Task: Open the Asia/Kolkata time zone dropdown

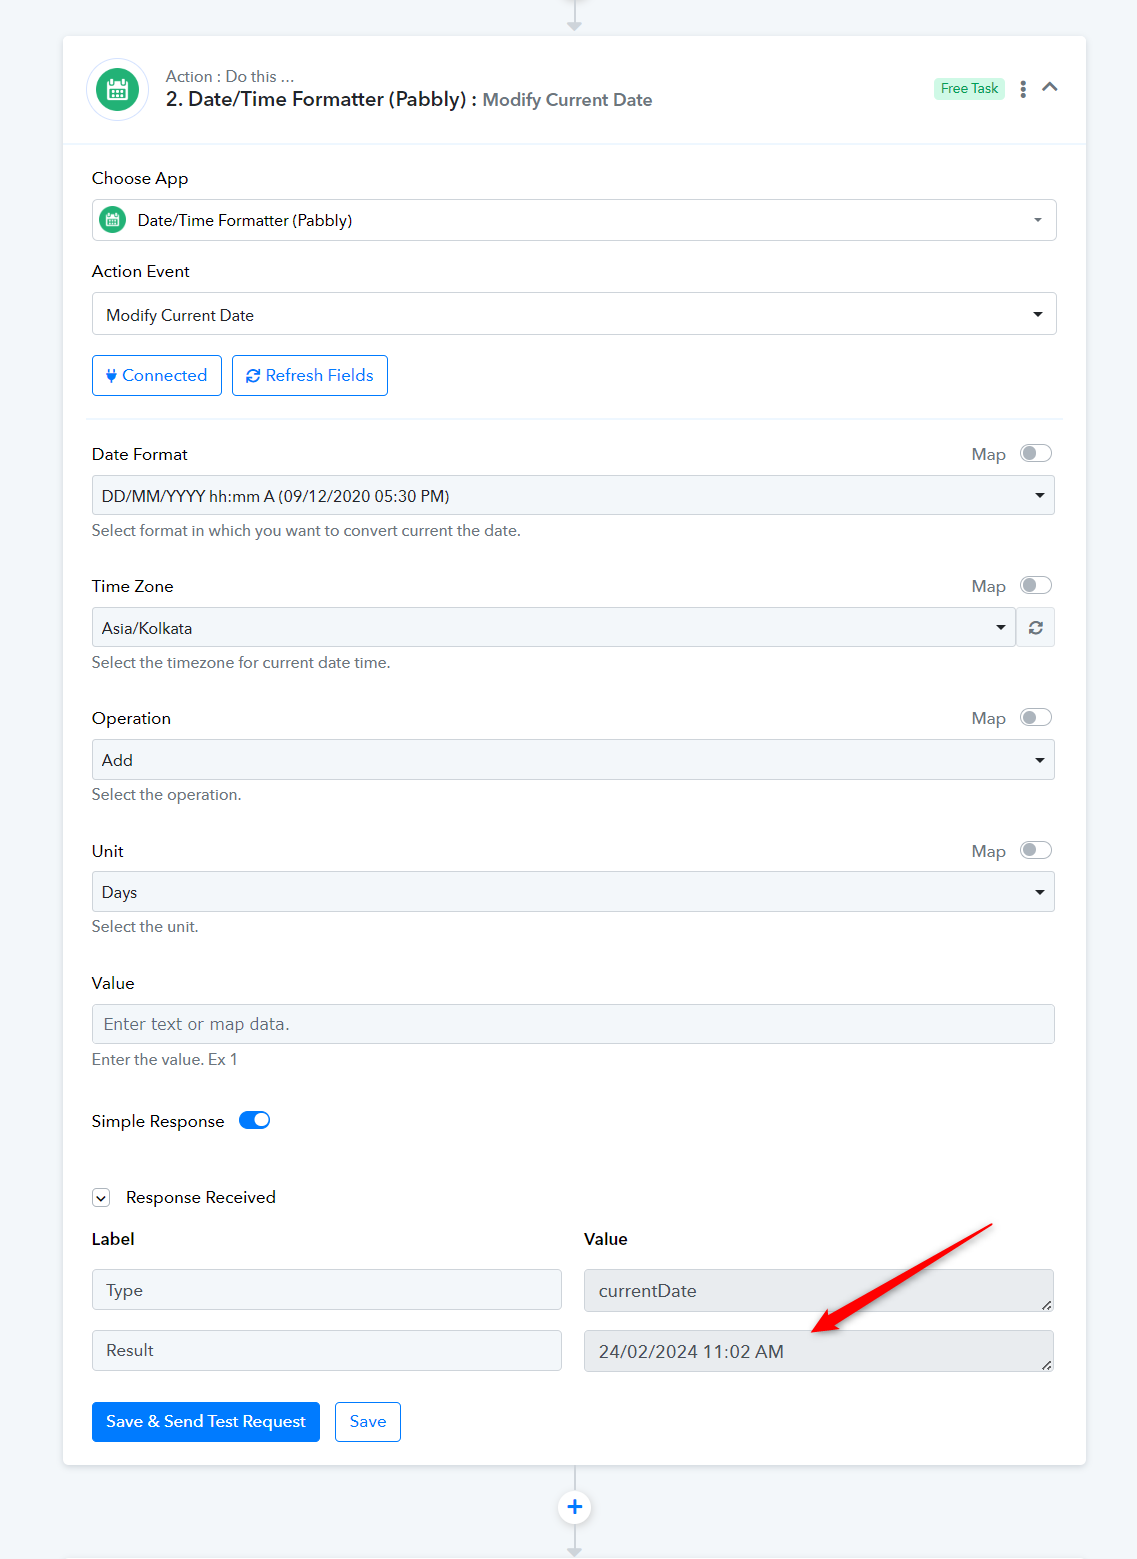Action: pyautogui.click(x=554, y=628)
